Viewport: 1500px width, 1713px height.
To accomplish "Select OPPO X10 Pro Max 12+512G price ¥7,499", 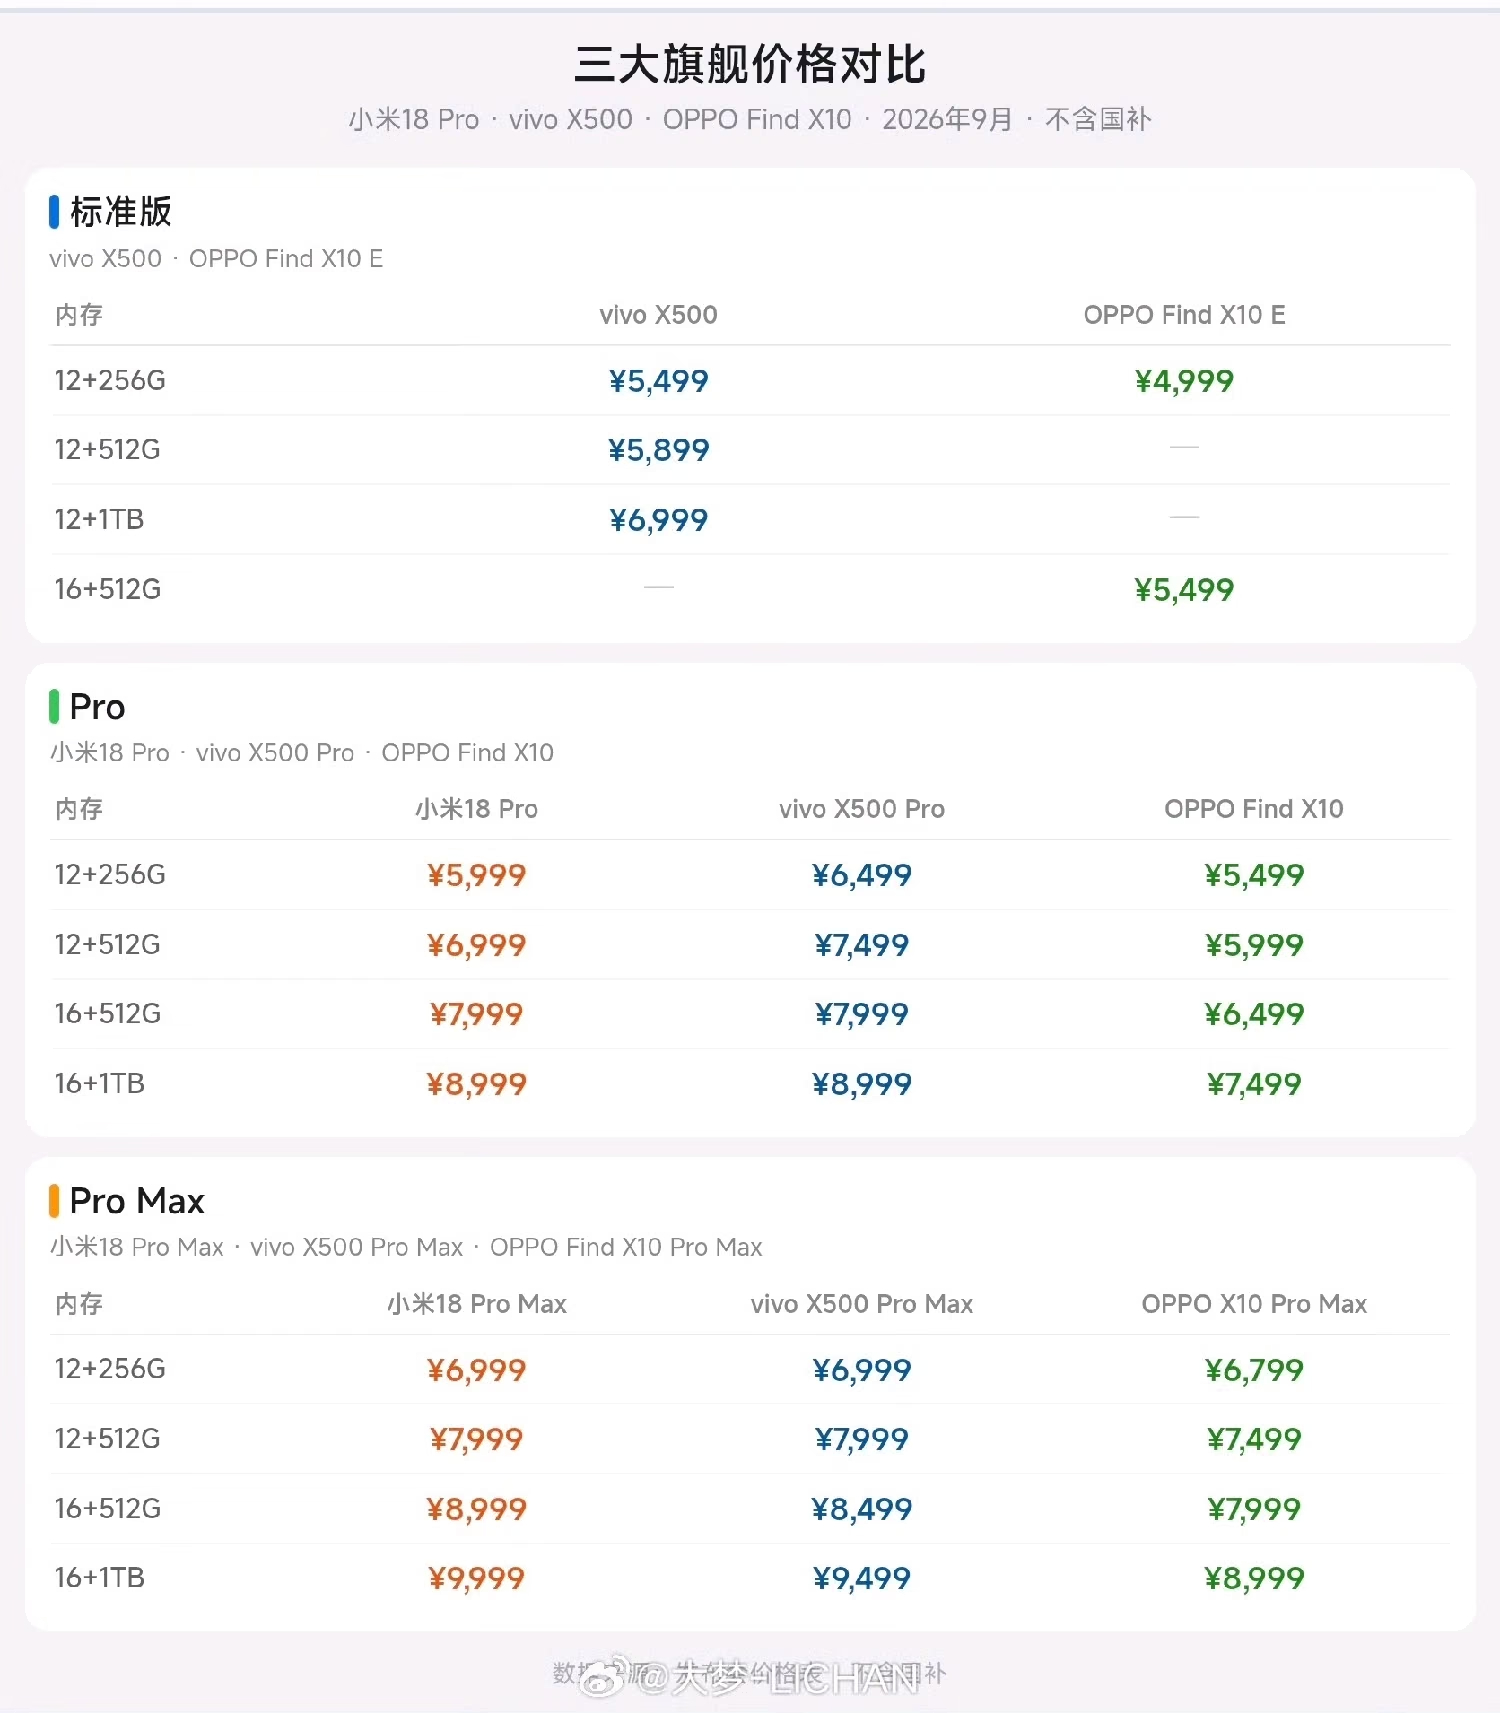I will click(x=1254, y=1439).
